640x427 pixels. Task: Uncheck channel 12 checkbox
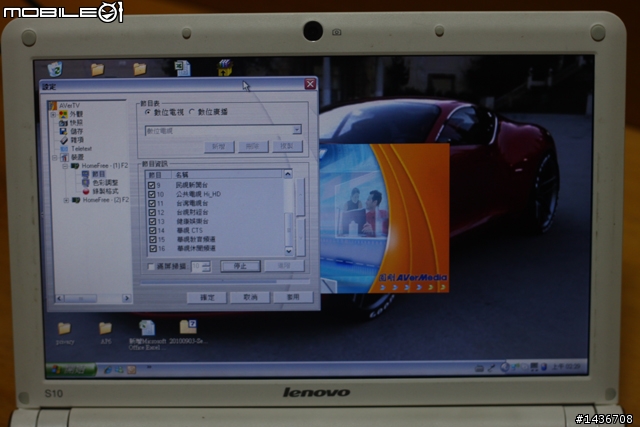tap(152, 212)
